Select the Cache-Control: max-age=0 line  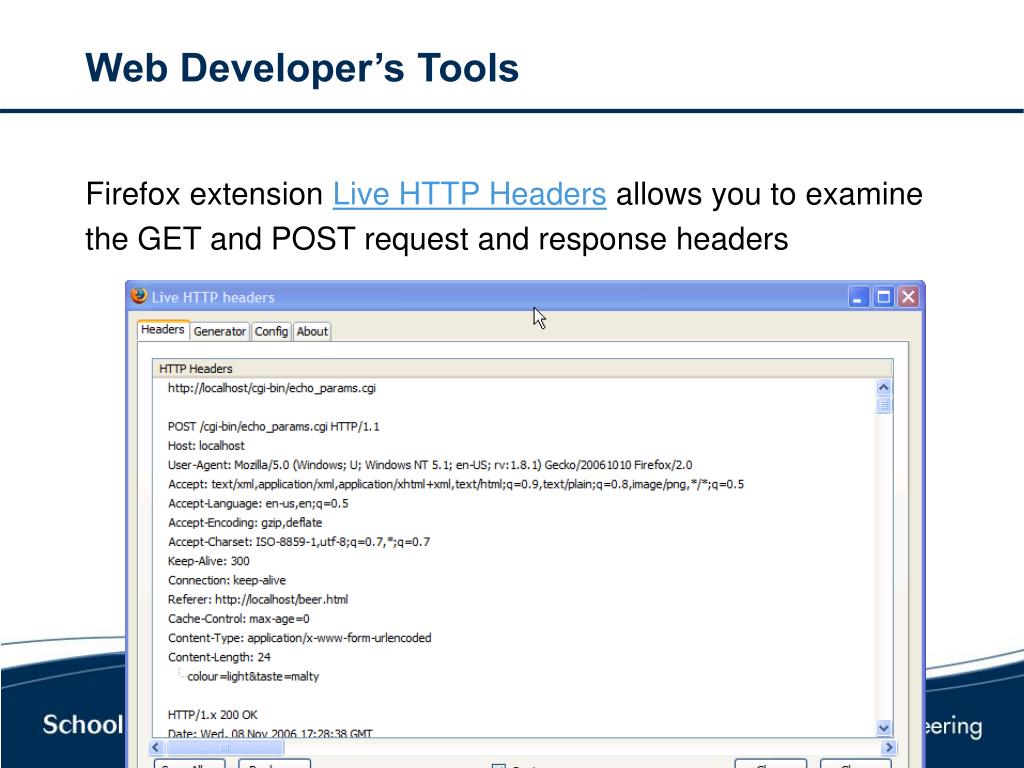[x=238, y=618]
